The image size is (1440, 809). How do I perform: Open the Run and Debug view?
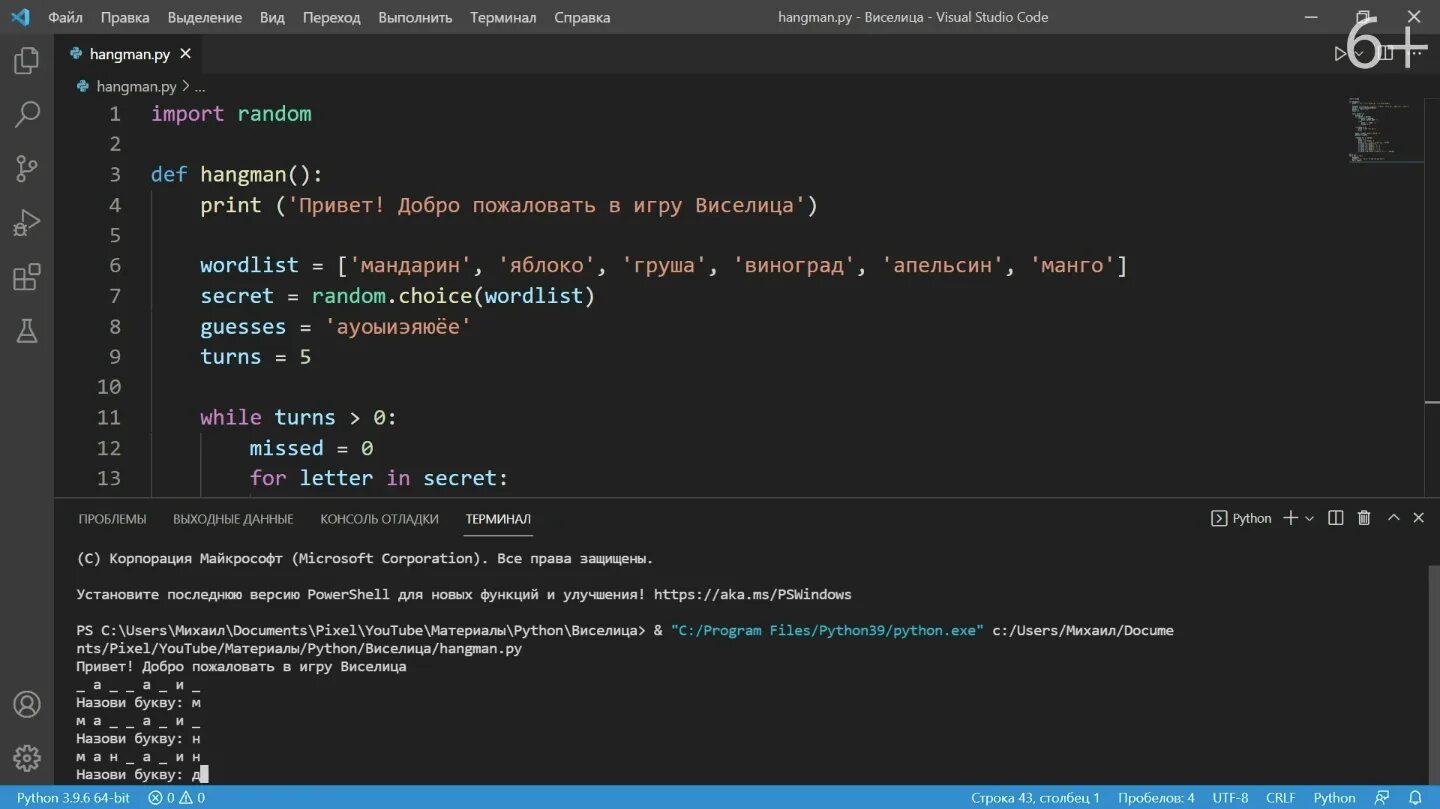(x=27, y=223)
